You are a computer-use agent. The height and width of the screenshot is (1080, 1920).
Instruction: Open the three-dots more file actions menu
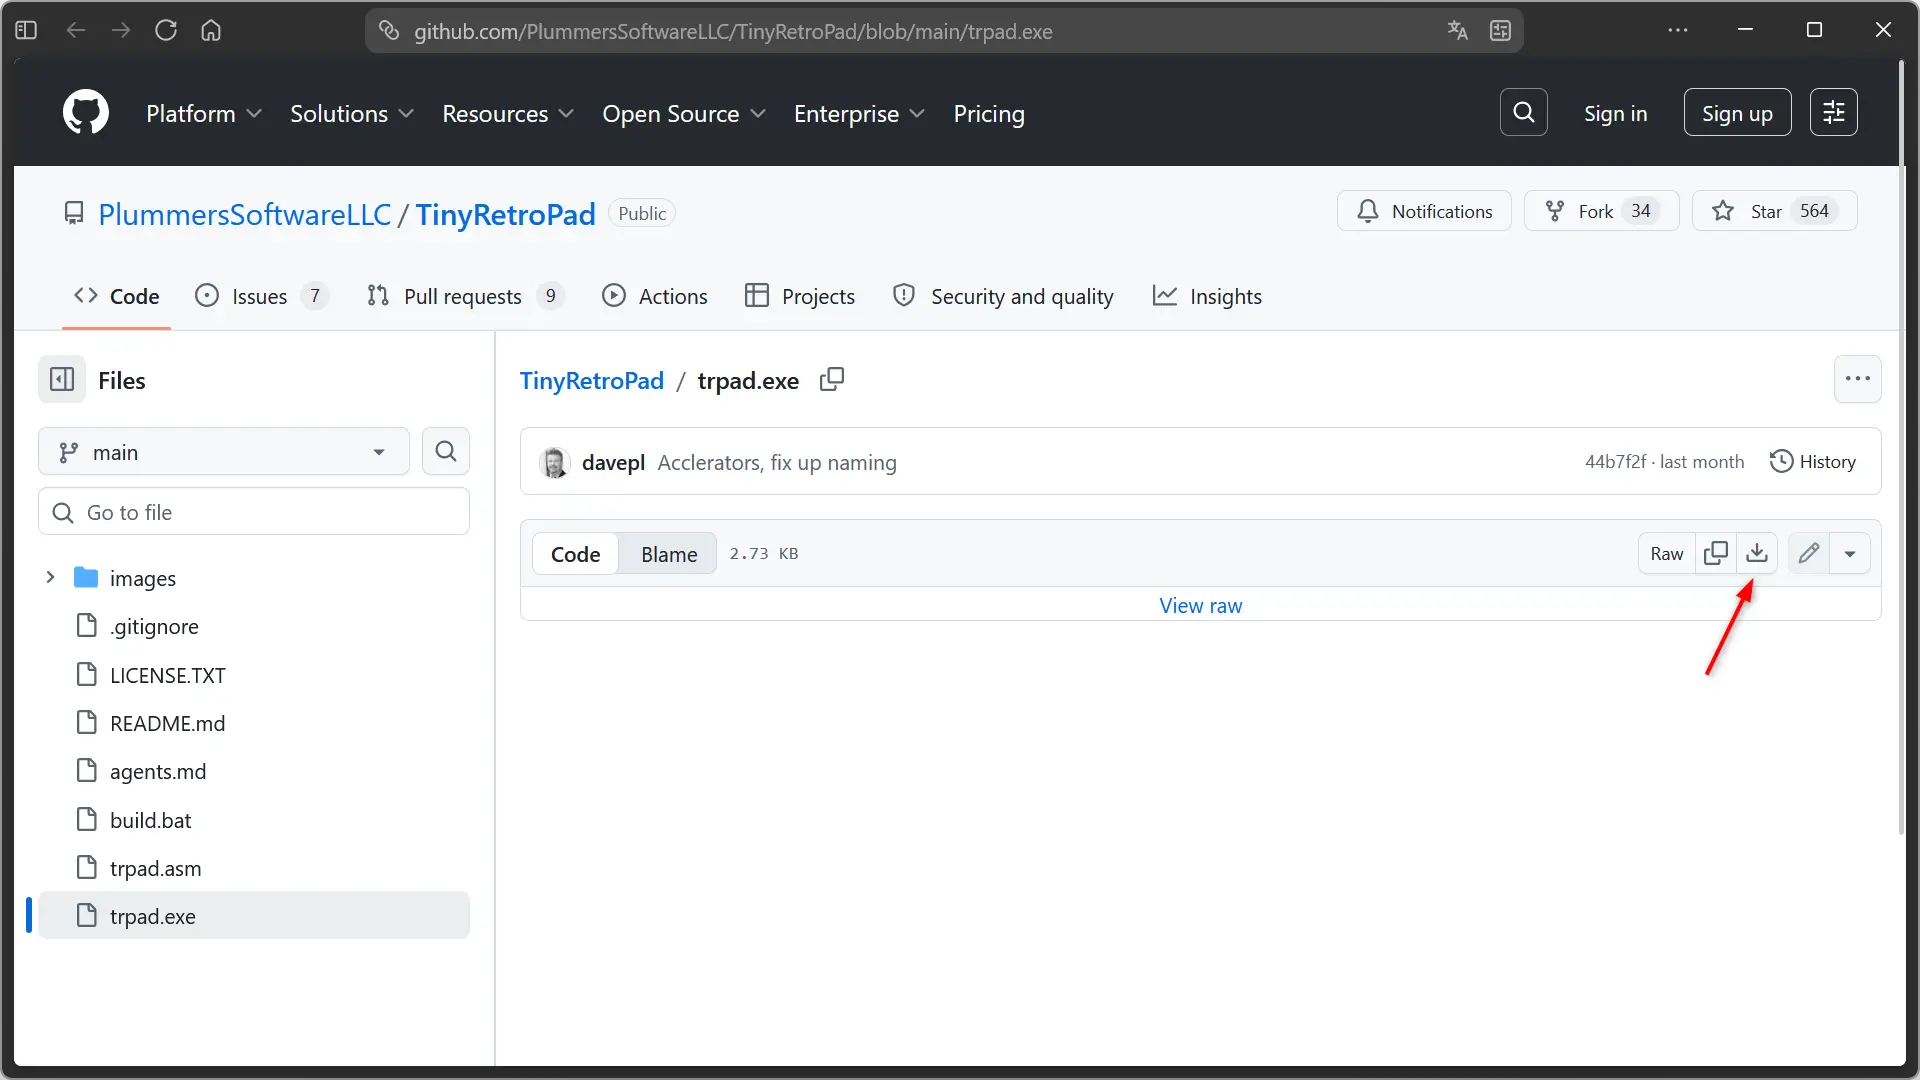click(x=1857, y=379)
